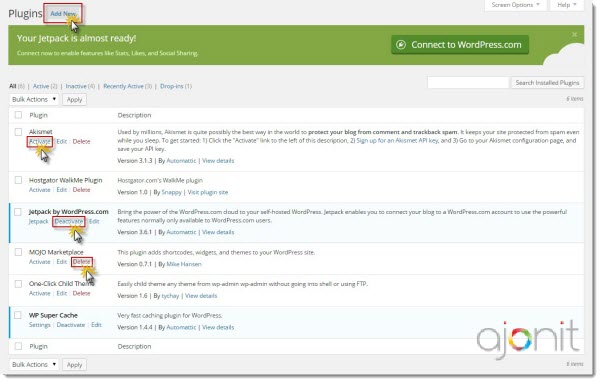Click the Description column header
This screenshot has height=382, width=600.
pos(134,115)
